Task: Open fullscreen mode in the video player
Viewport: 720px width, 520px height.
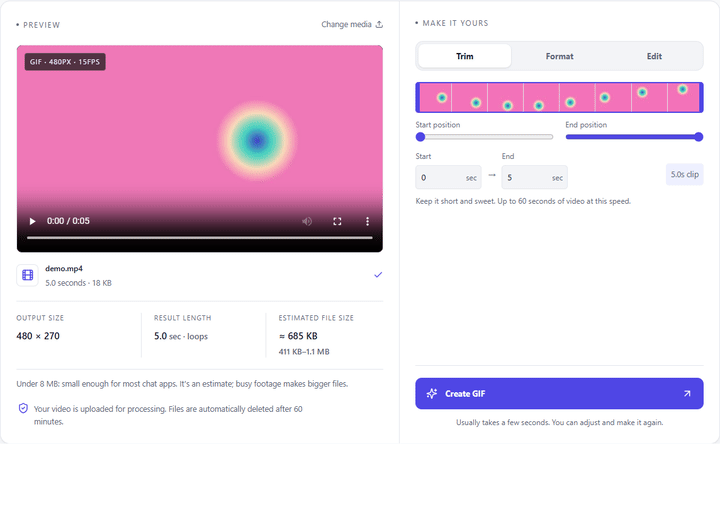Action: [337, 221]
